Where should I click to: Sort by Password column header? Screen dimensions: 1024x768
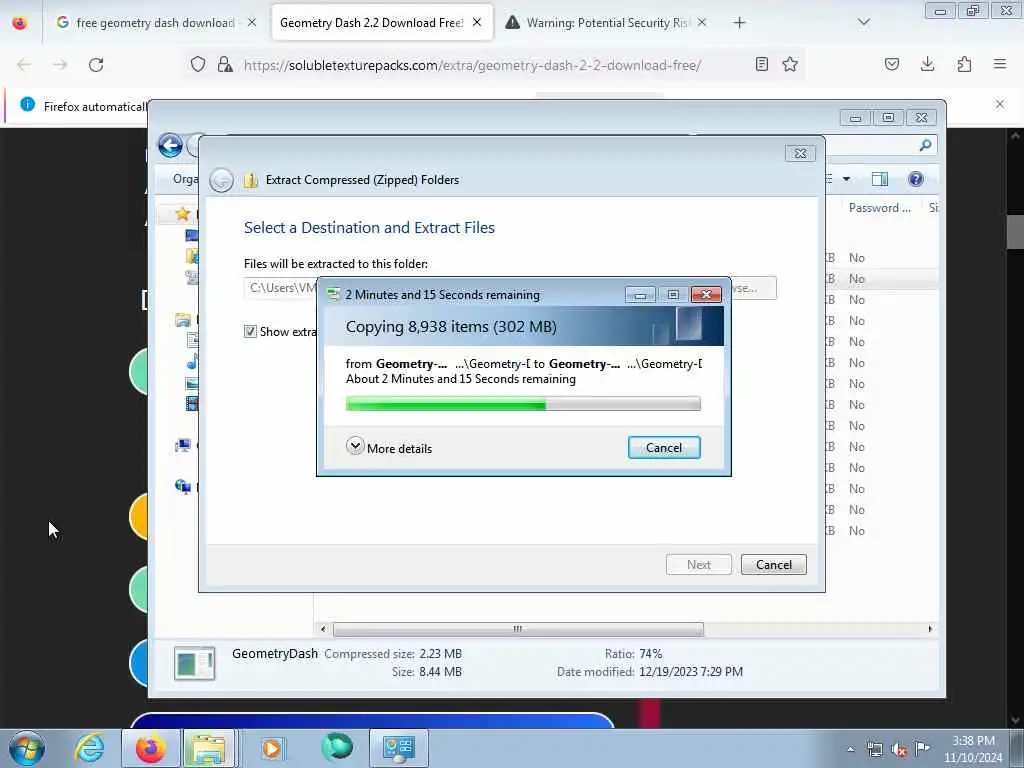click(x=879, y=208)
